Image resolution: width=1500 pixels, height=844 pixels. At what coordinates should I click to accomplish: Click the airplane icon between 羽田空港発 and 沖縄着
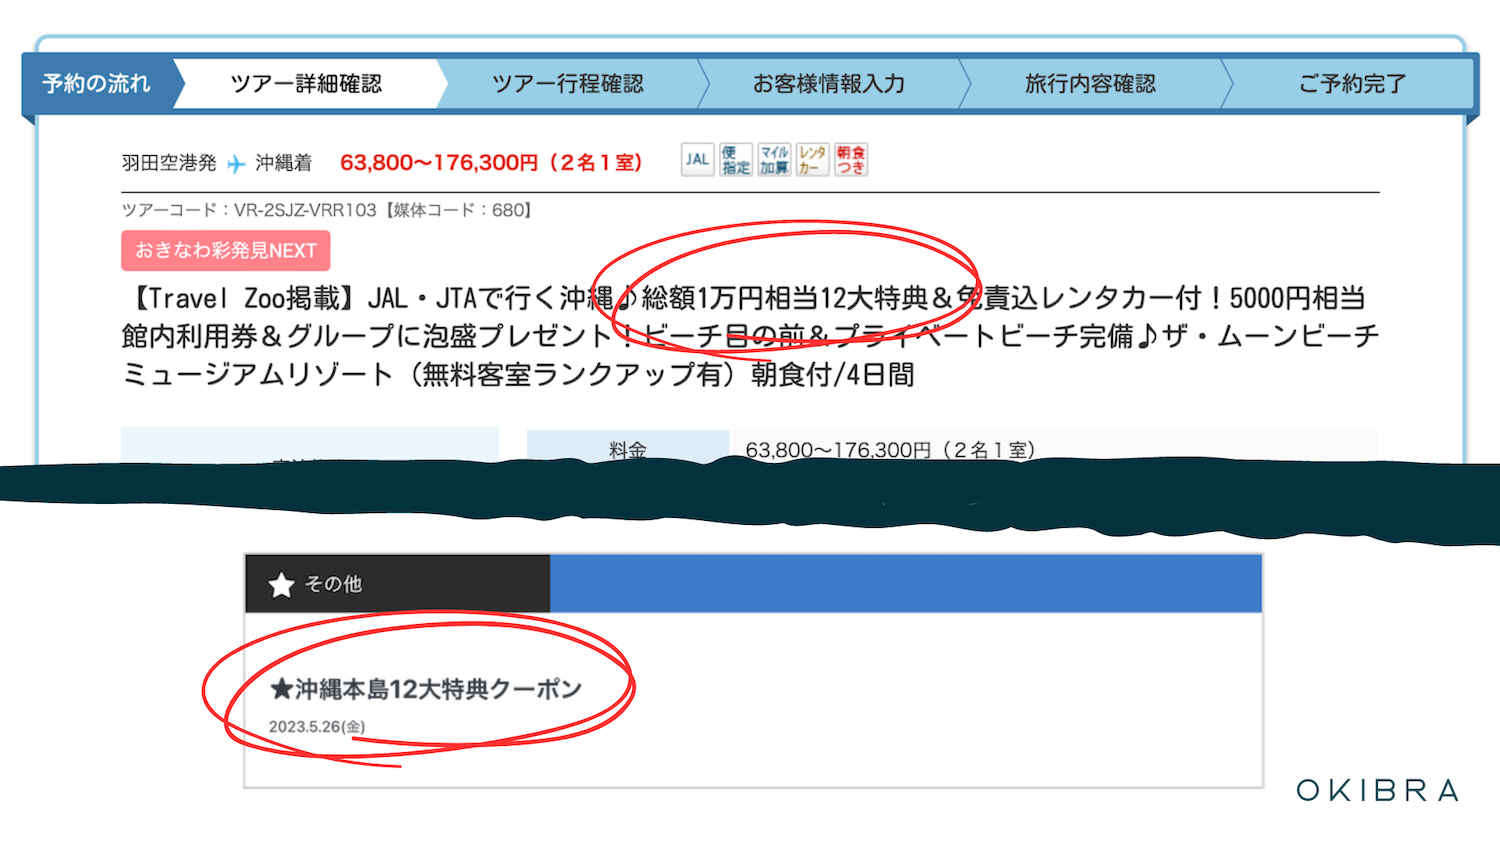click(236, 164)
